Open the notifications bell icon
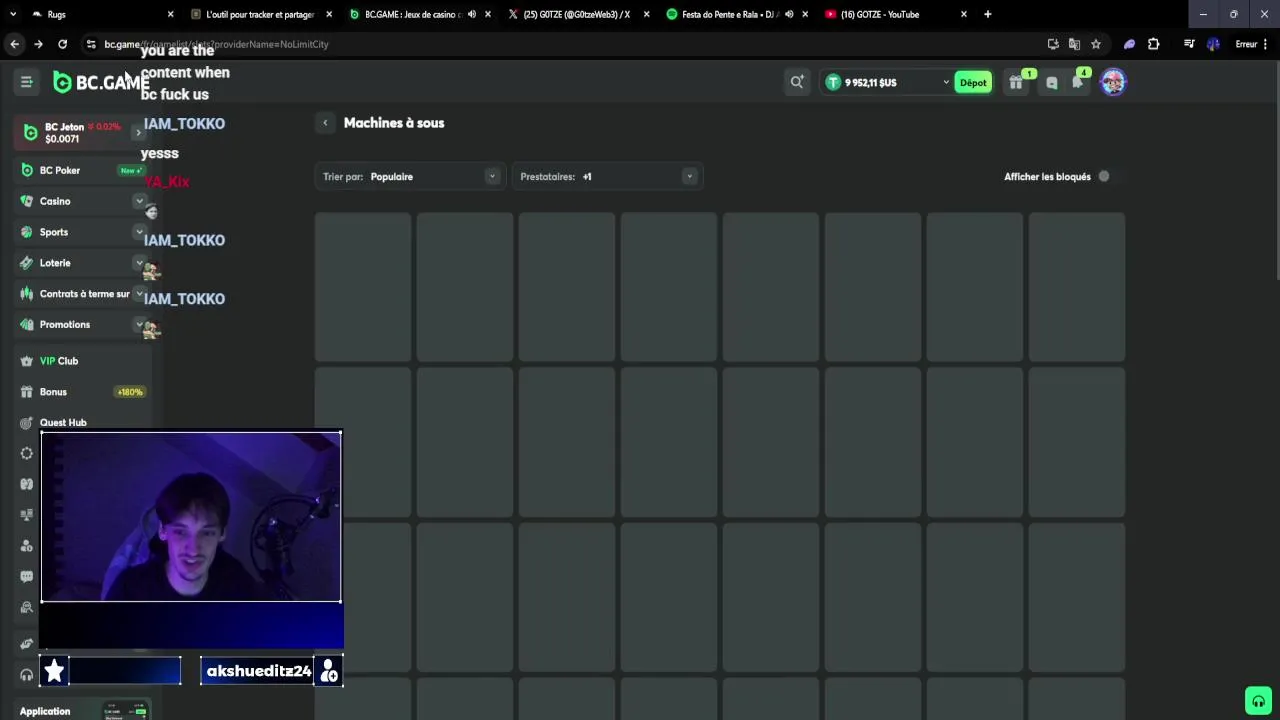Screen dimensions: 1280x720 click(1078, 83)
